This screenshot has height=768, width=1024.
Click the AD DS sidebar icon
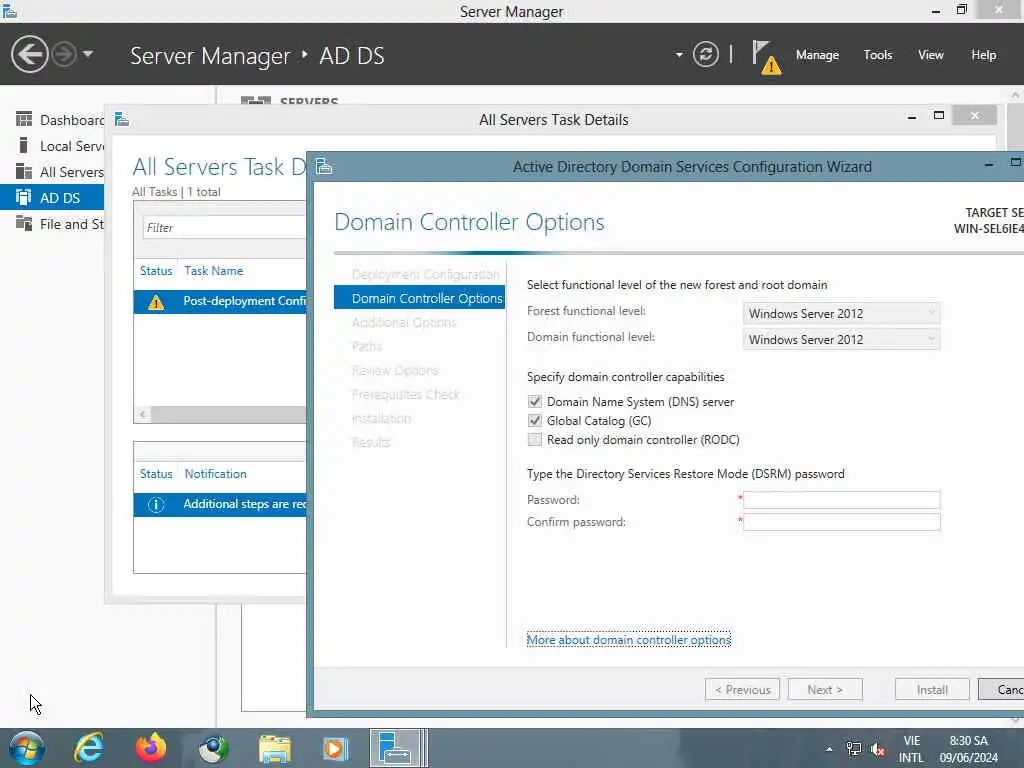24,197
